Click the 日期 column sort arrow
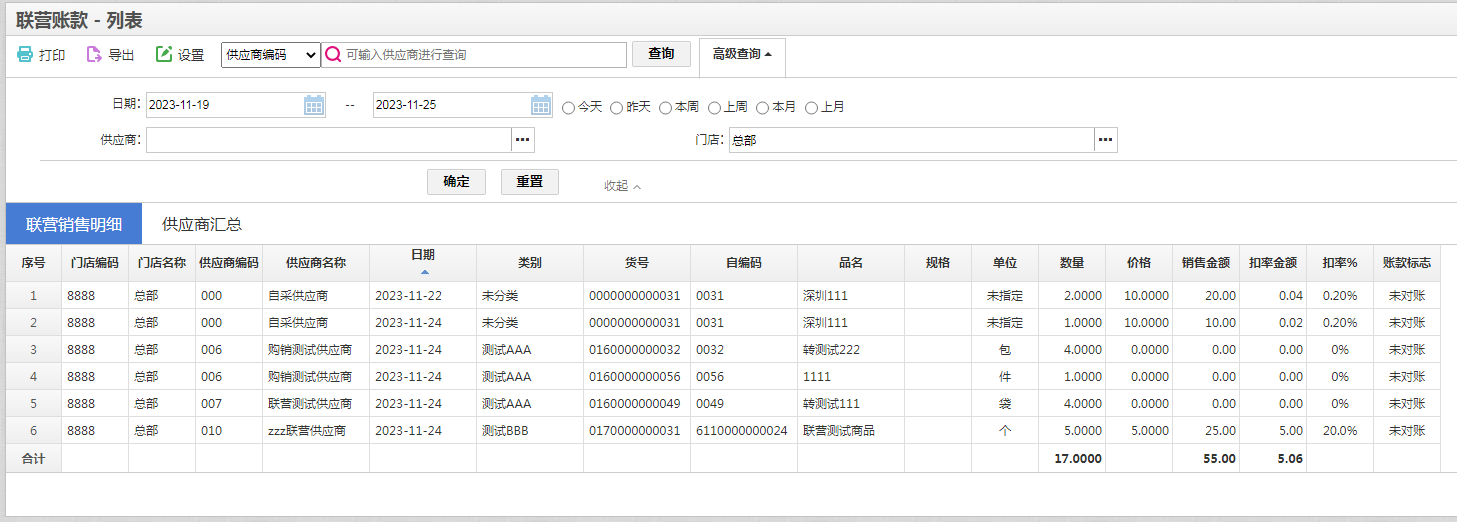Viewport: 1457px width, 522px height. (x=423, y=272)
